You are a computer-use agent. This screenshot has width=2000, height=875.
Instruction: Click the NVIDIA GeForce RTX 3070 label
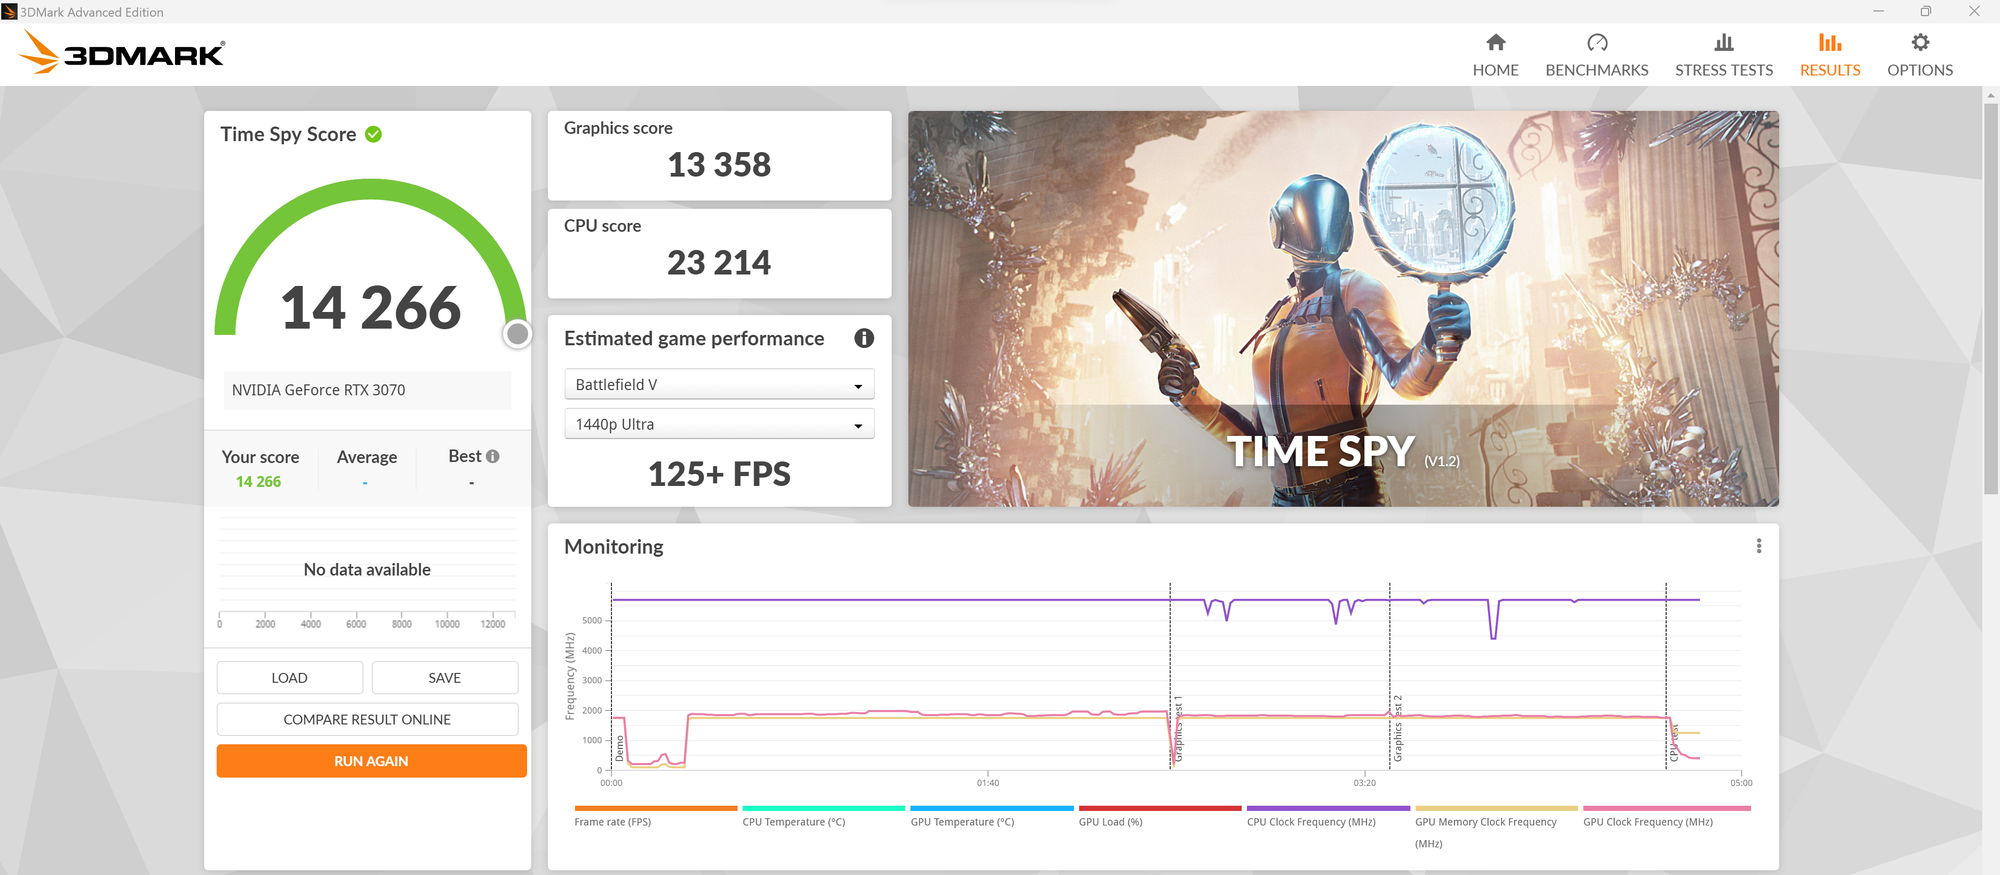[x=318, y=390]
